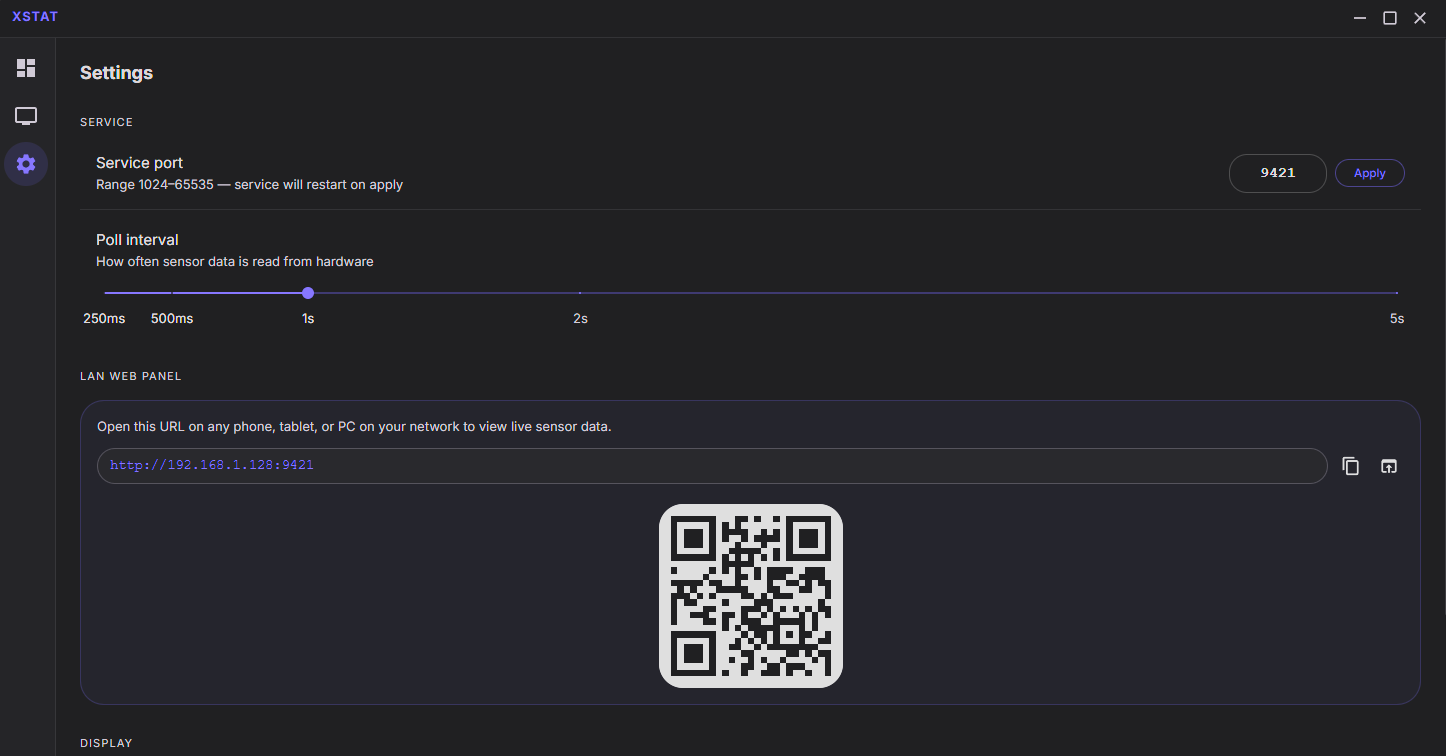Click the highlighted Settings gear in the sidebar

pyautogui.click(x=25, y=164)
